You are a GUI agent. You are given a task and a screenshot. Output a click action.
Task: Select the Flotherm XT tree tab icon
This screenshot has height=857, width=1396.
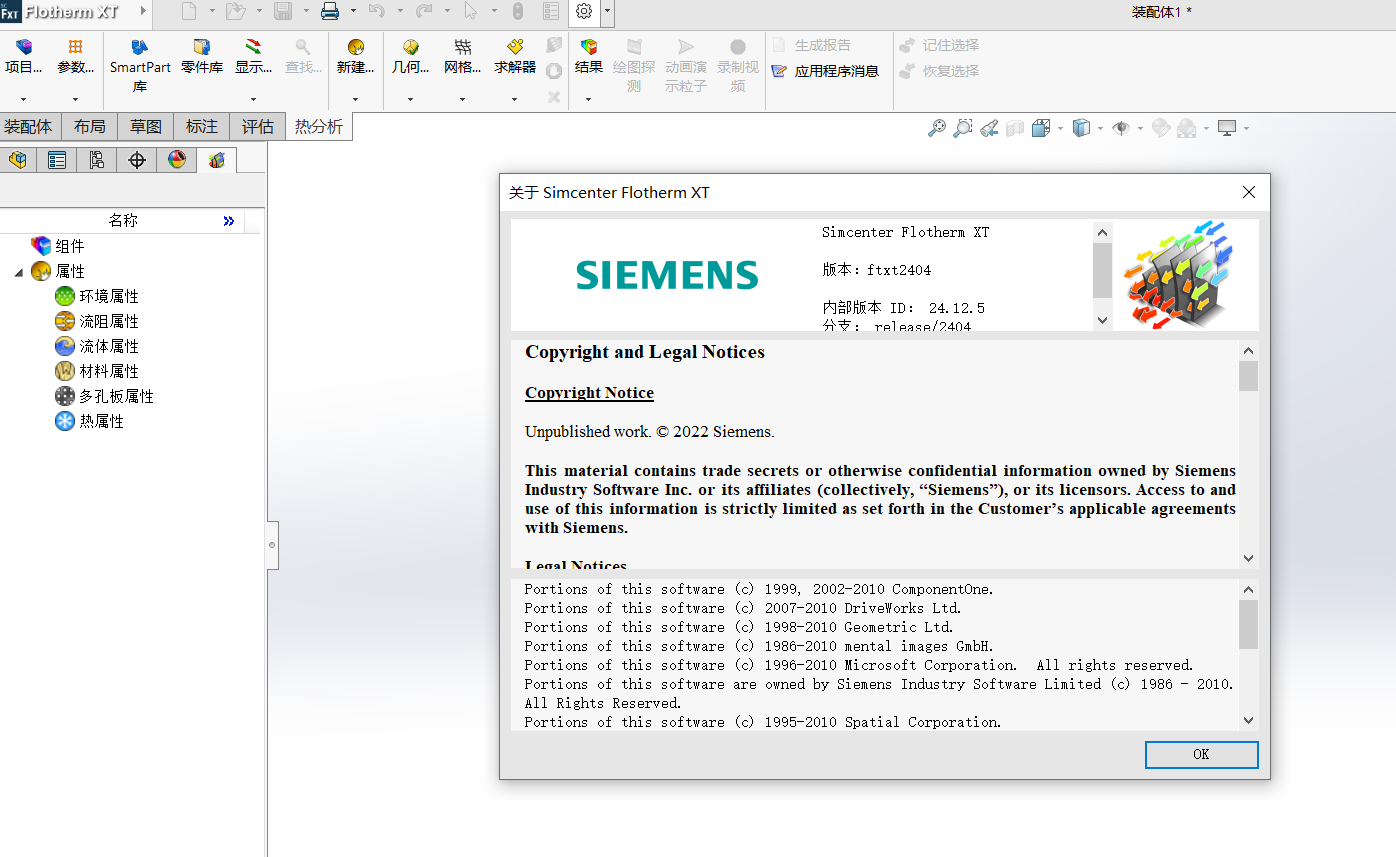217,159
